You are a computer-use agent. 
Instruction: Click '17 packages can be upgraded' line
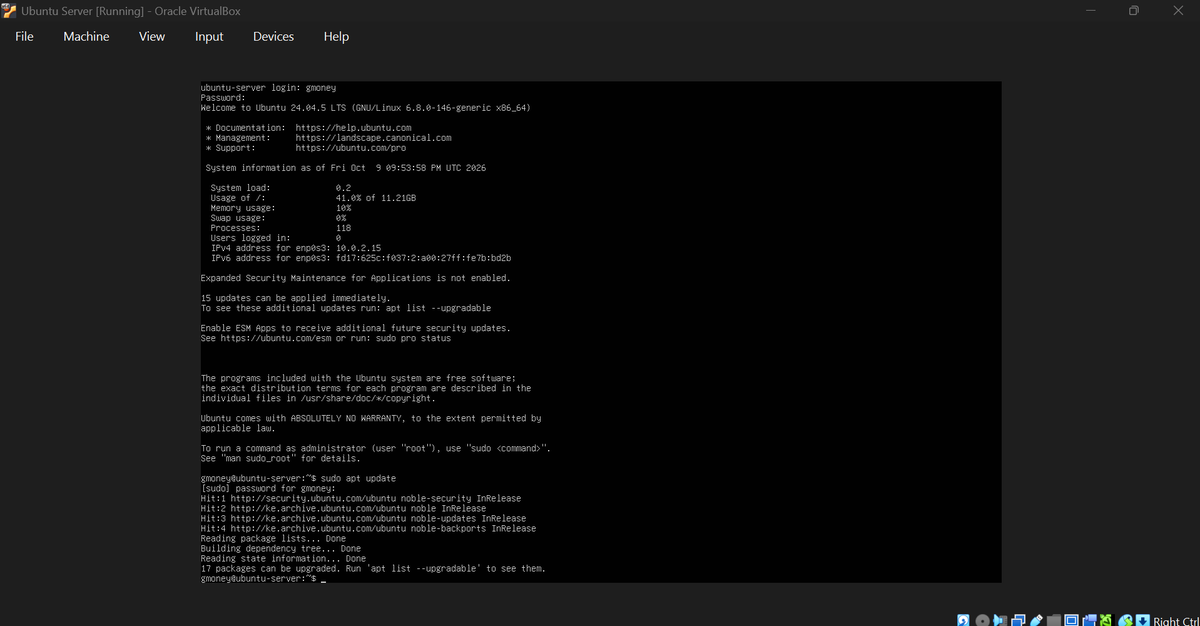tap(373, 568)
